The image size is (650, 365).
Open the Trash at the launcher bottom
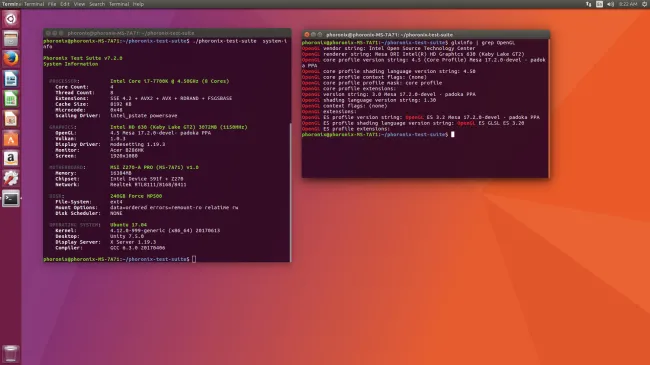pos(11,354)
